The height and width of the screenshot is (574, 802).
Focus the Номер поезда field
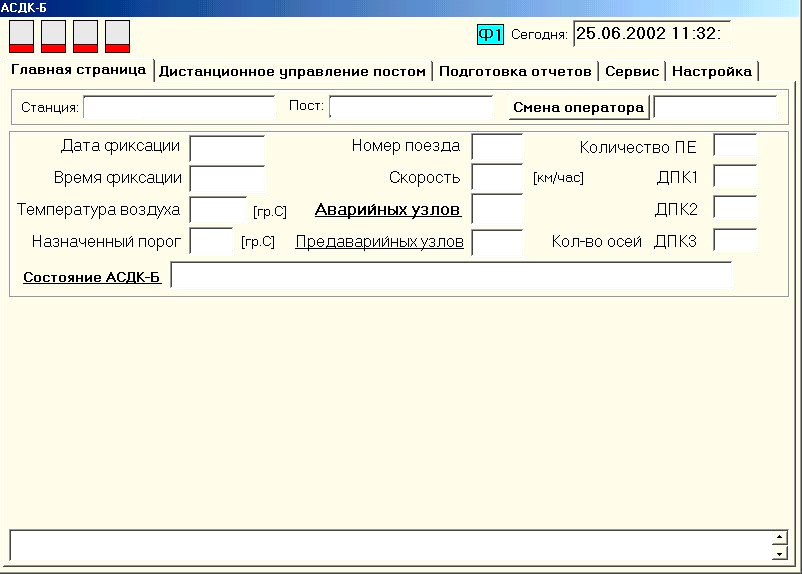(x=498, y=147)
